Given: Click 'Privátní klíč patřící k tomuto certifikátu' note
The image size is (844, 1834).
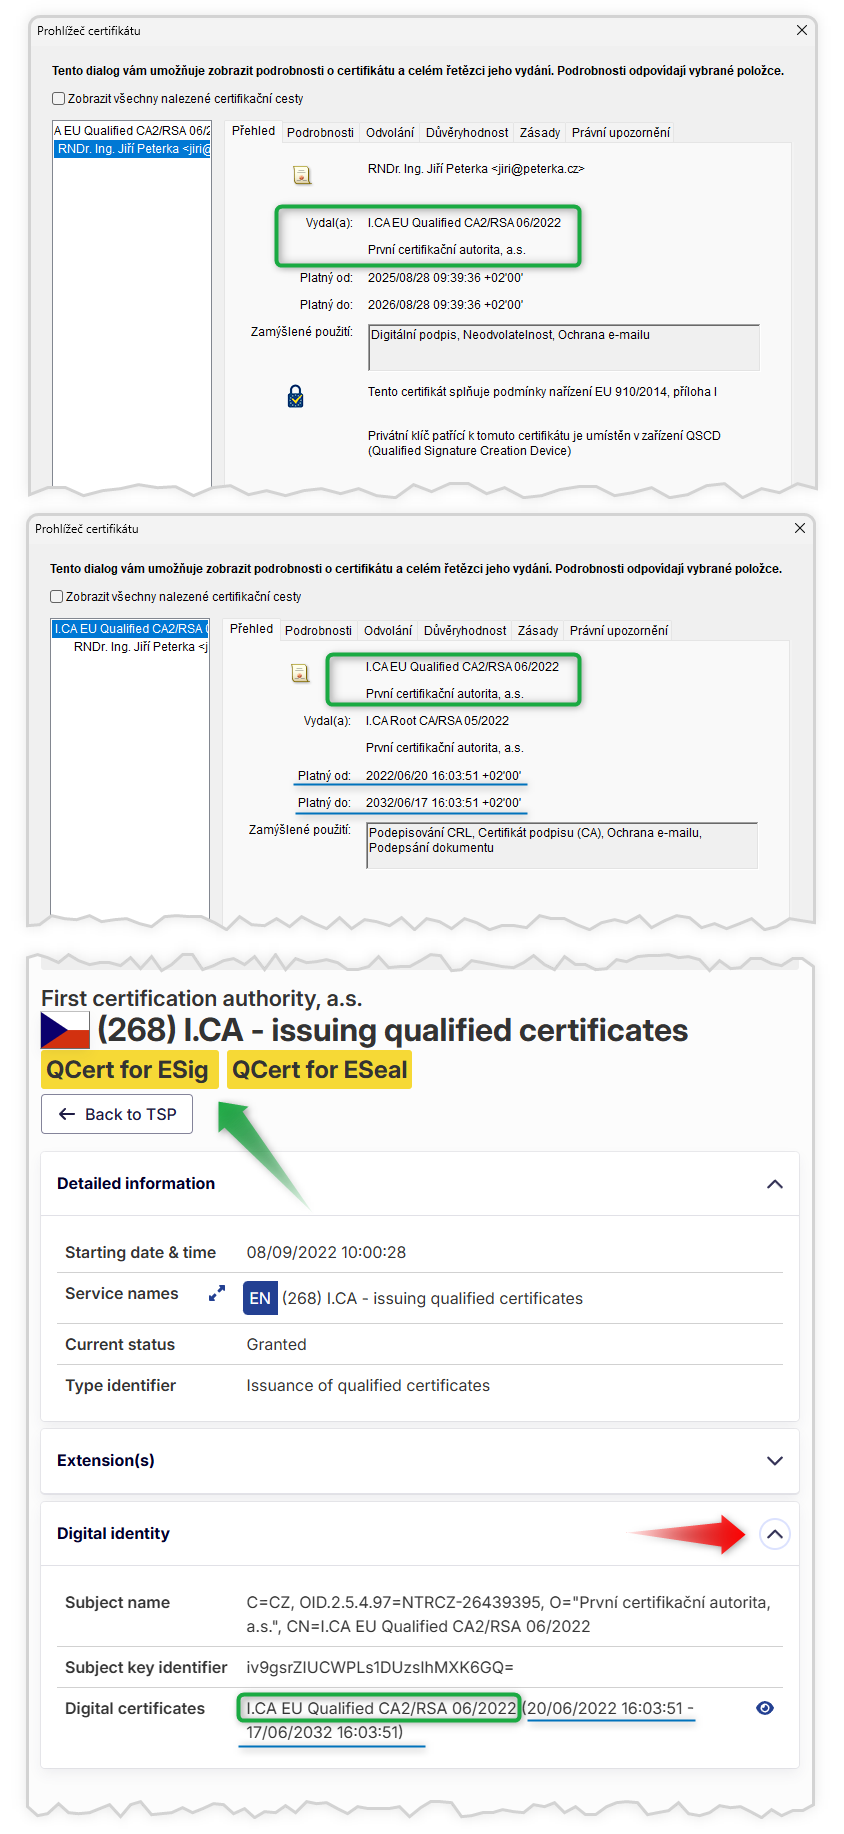Looking at the screenshot, I should point(544,443).
